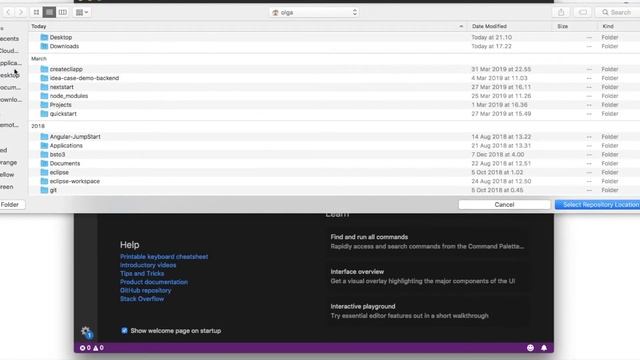Screen dimensions: 640x360
Task: Click the feedback smiley in status bar
Action: 530,348
